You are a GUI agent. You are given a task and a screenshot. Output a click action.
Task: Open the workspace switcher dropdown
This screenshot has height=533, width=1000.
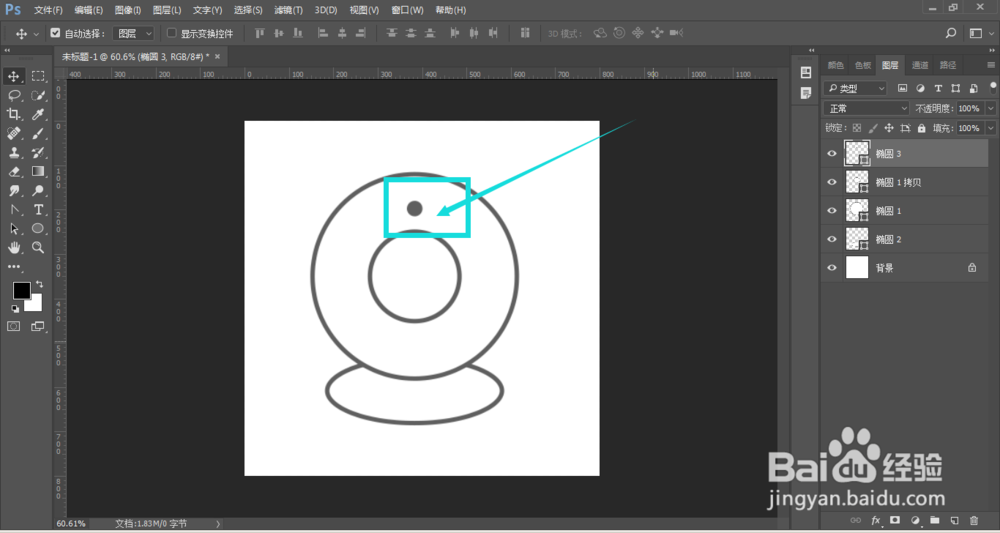[981, 33]
